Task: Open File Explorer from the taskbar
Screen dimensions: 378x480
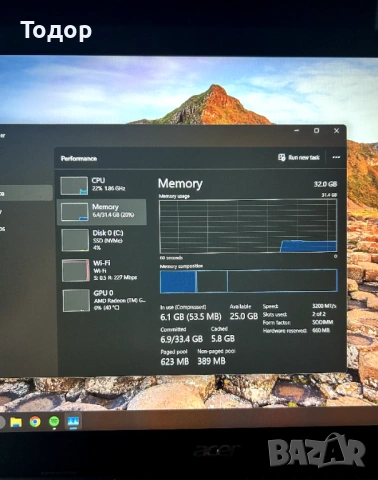Action: point(16,422)
